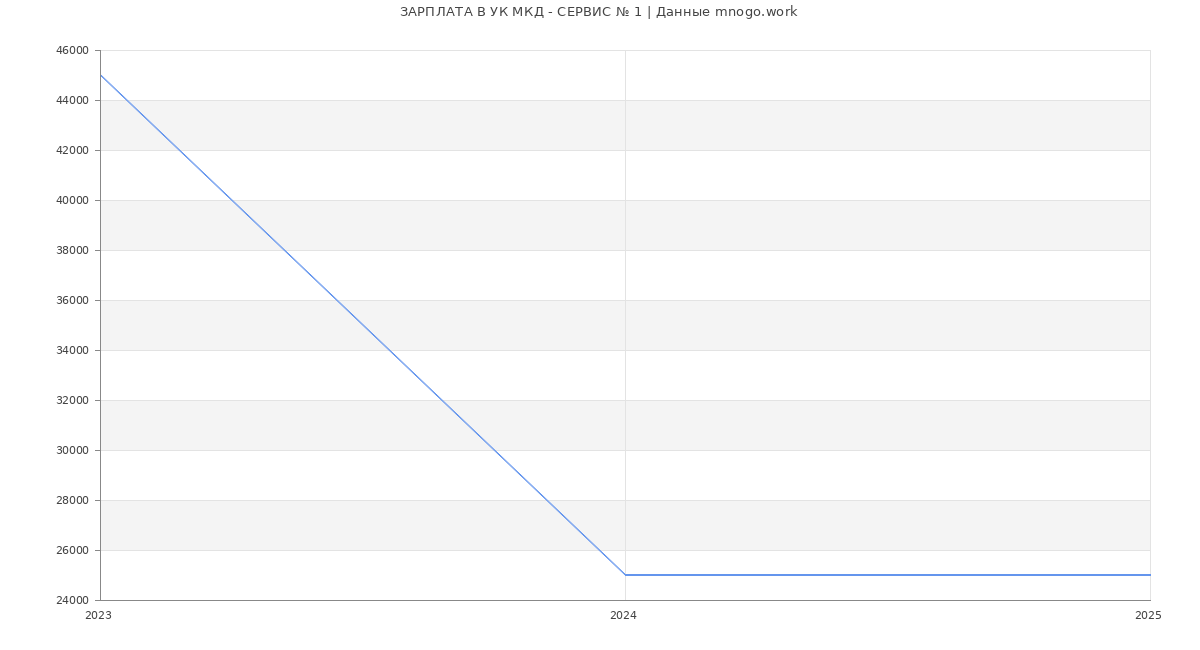
Task: Click the 2023 x-axis label
Action: pyautogui.click(x=98, y=616)
